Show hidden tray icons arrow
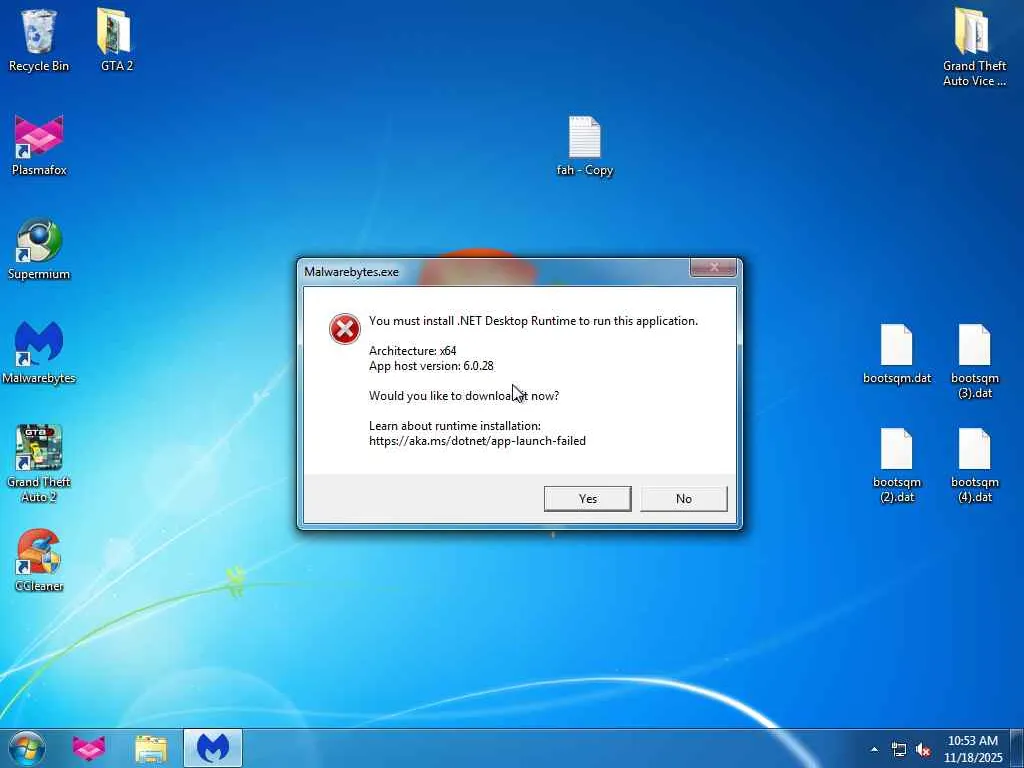The width and height of the screenshot is (1024, 768). (x=874, y=749)
